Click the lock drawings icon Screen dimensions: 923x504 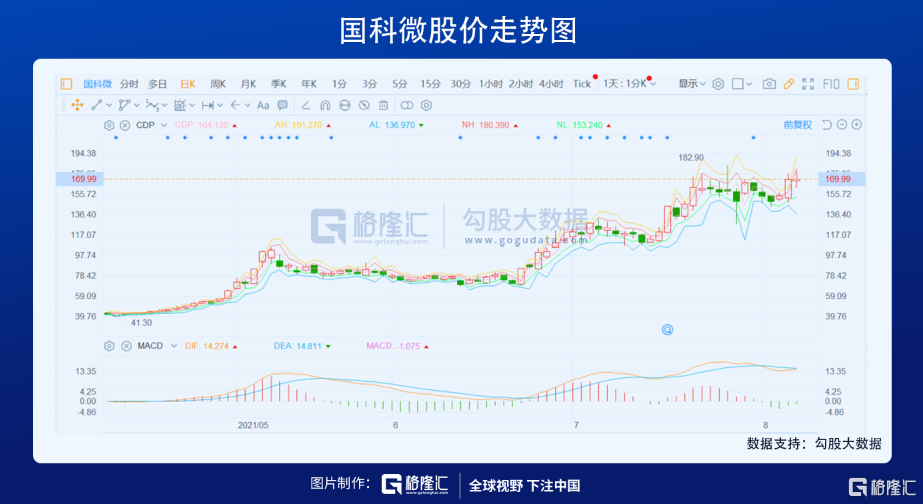click(344, 105)
